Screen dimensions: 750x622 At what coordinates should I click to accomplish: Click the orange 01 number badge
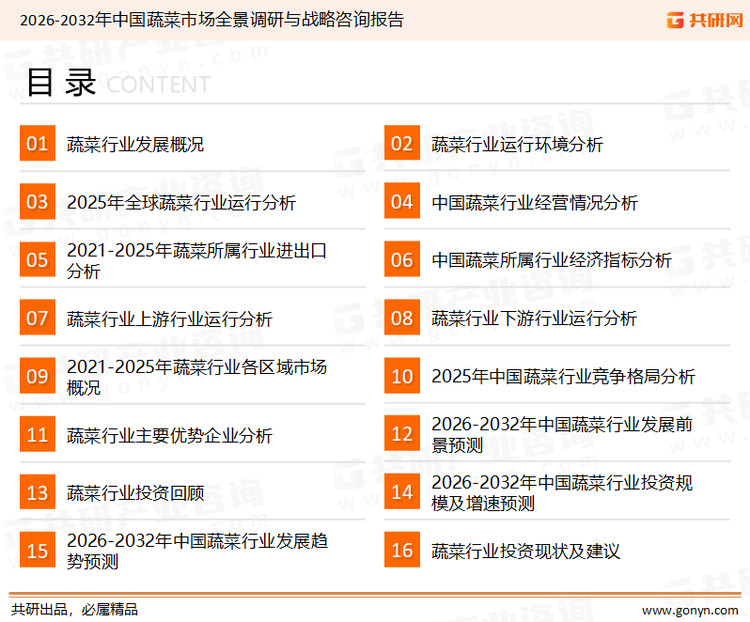tap(37, 144)
